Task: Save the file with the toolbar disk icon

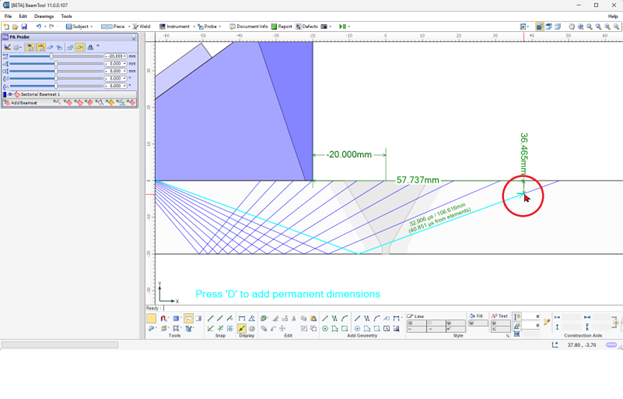Action: pyautogui.click(x=24, y=27)
